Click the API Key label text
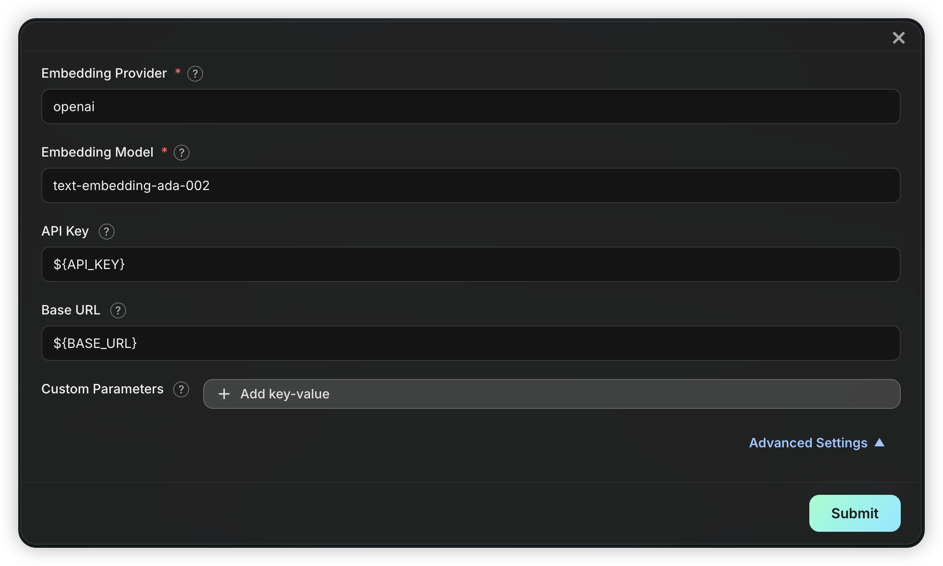943x566 pixels. [65, 231]
